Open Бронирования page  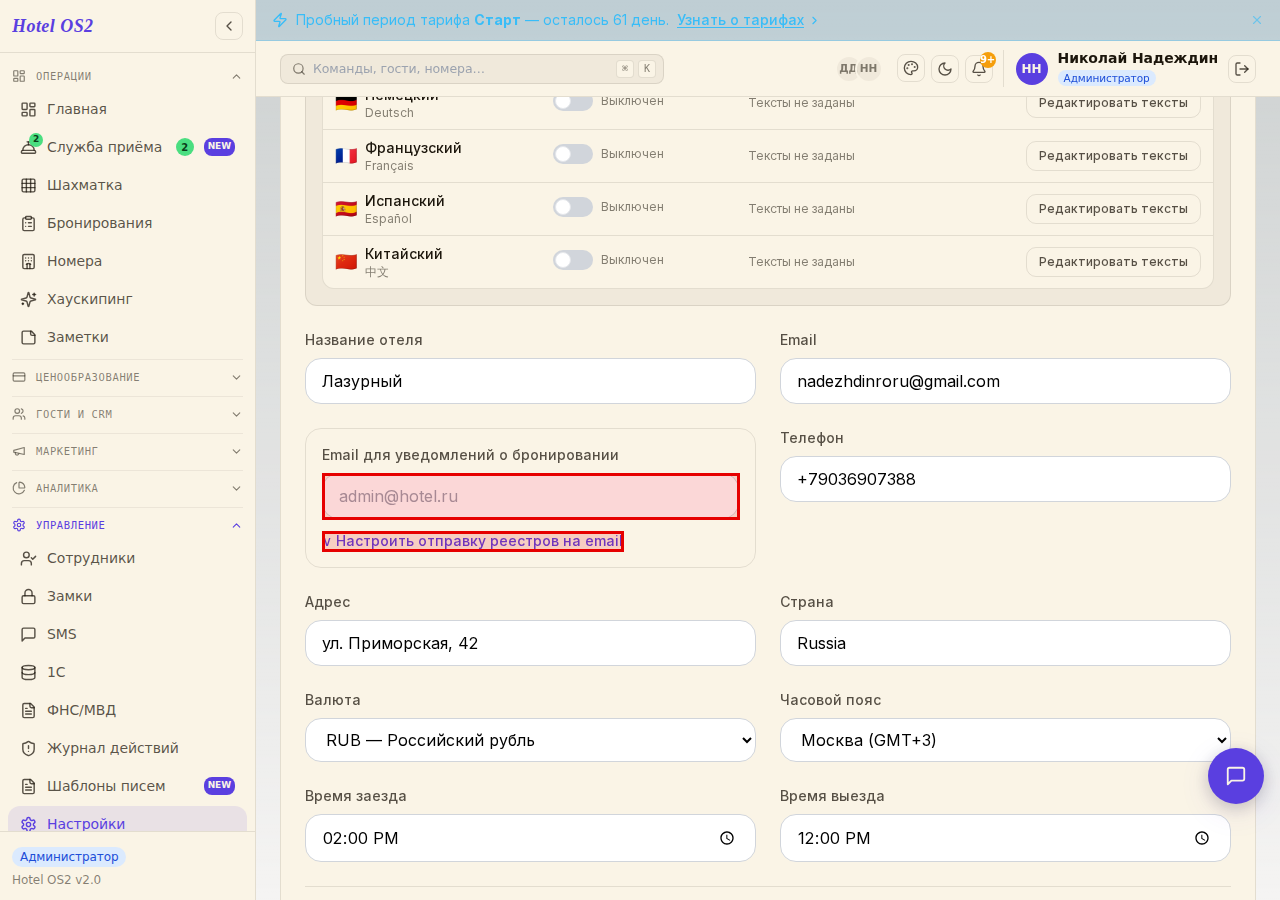(127, 223)
